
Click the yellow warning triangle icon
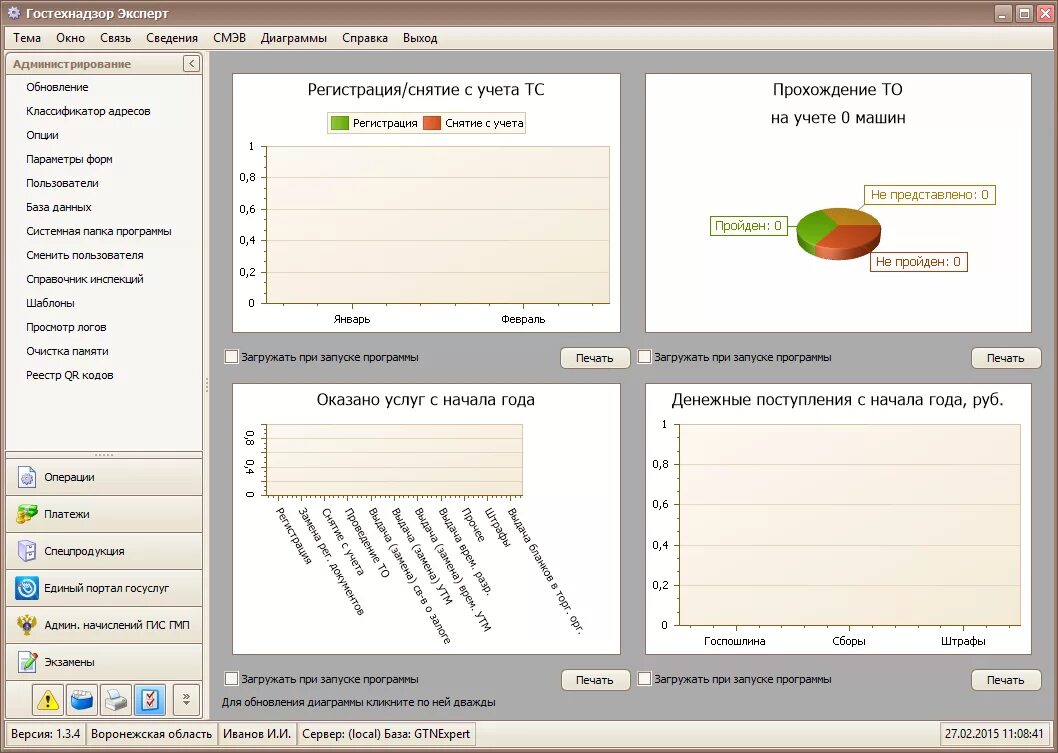pos(48,700)
